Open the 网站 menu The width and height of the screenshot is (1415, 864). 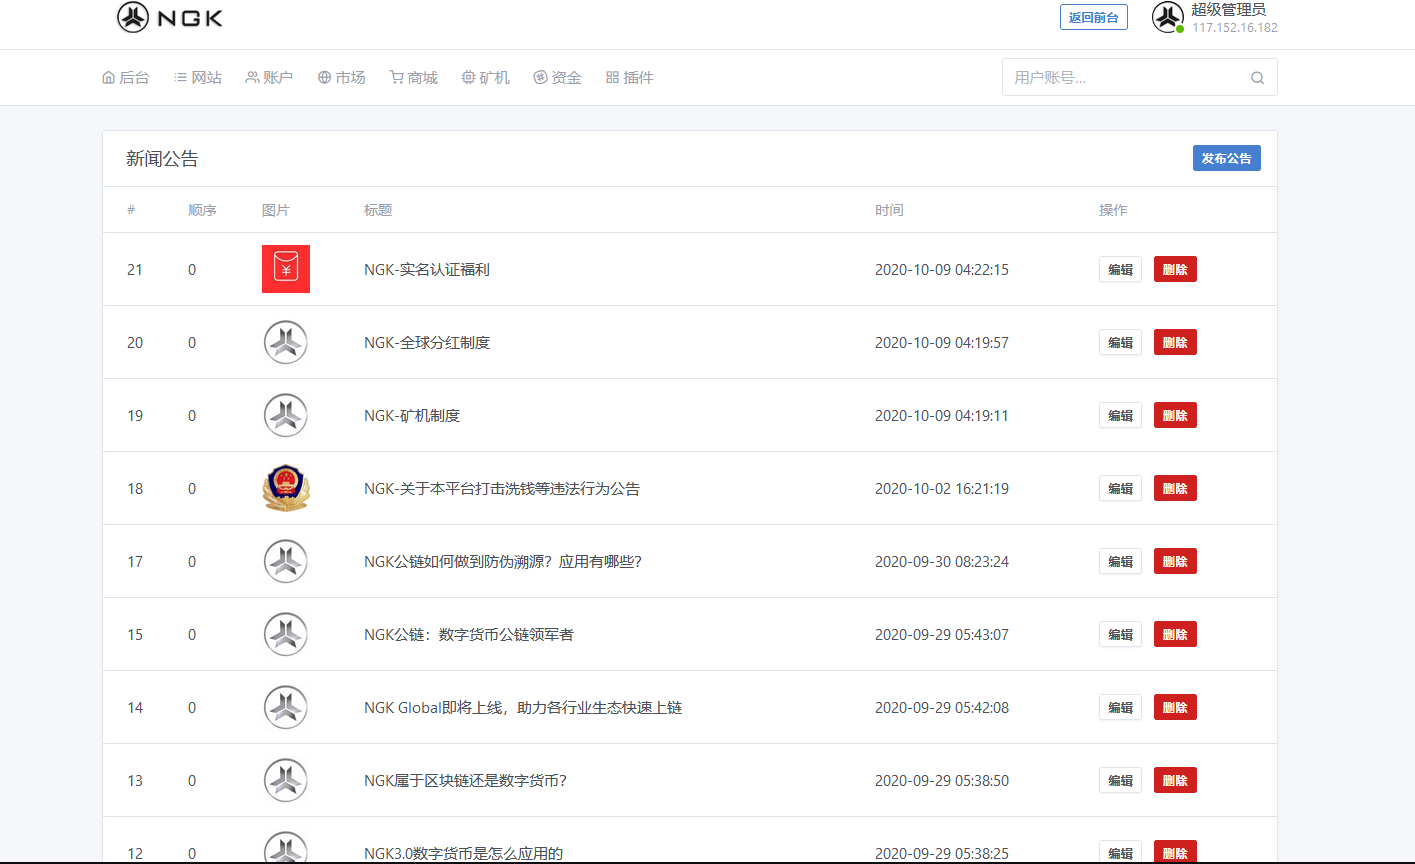tap(198, 78)
